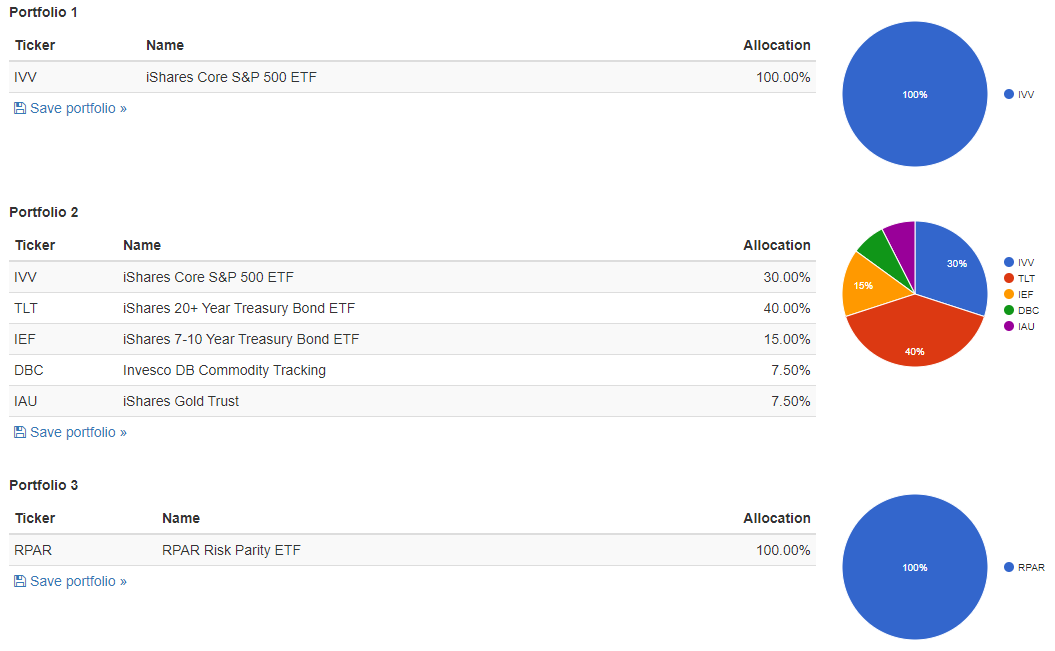Click 'iShares Gold Trust' name
This screenshot has width=1055, height=651.
181,401
